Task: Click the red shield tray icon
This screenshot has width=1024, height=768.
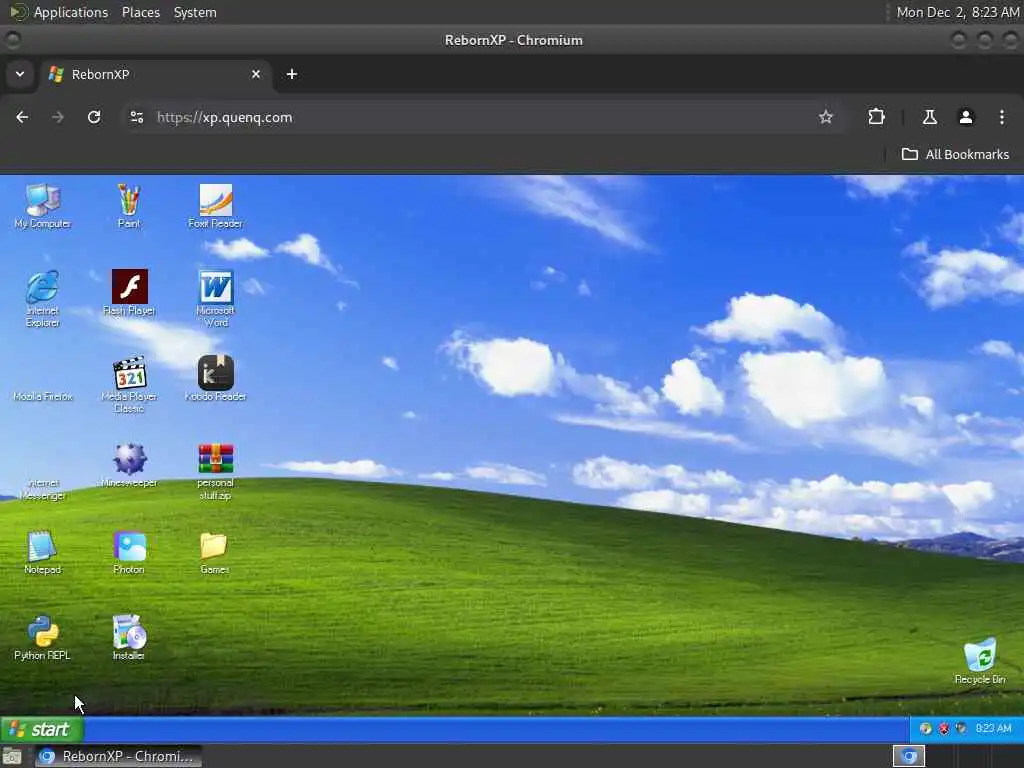Action: coord(944,729)
